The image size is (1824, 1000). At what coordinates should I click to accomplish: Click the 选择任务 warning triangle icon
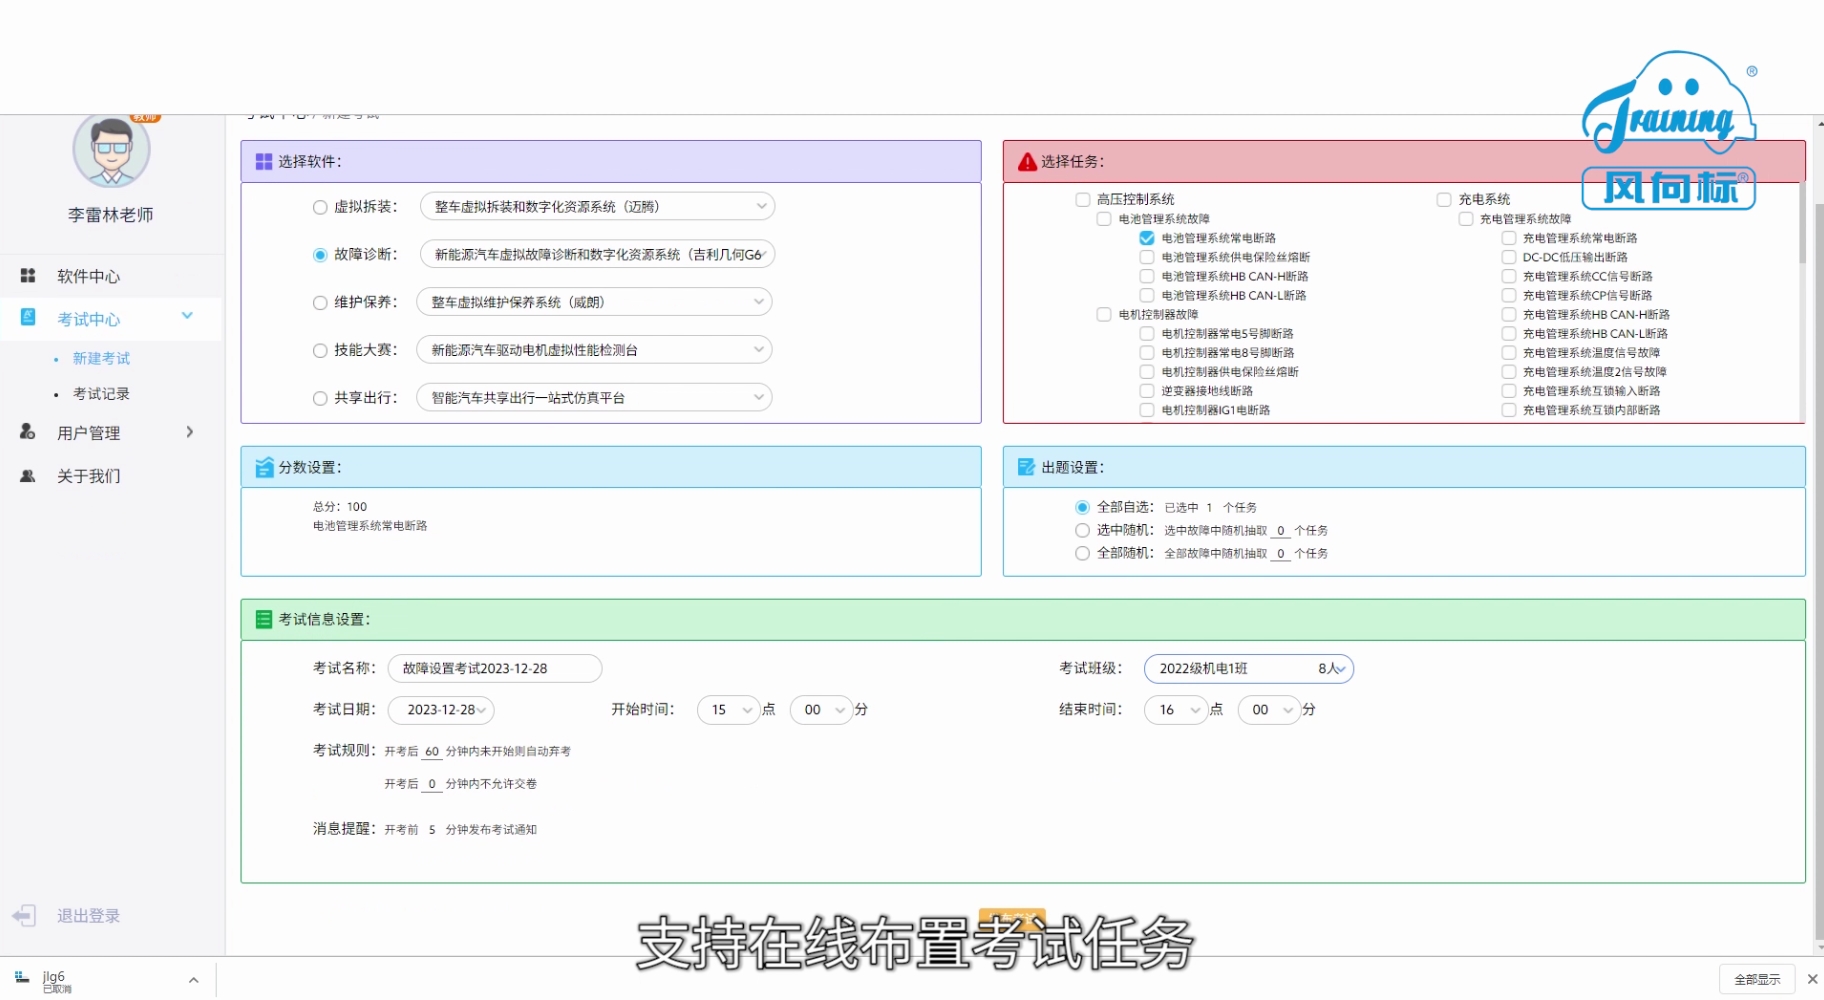(1027, 162)
